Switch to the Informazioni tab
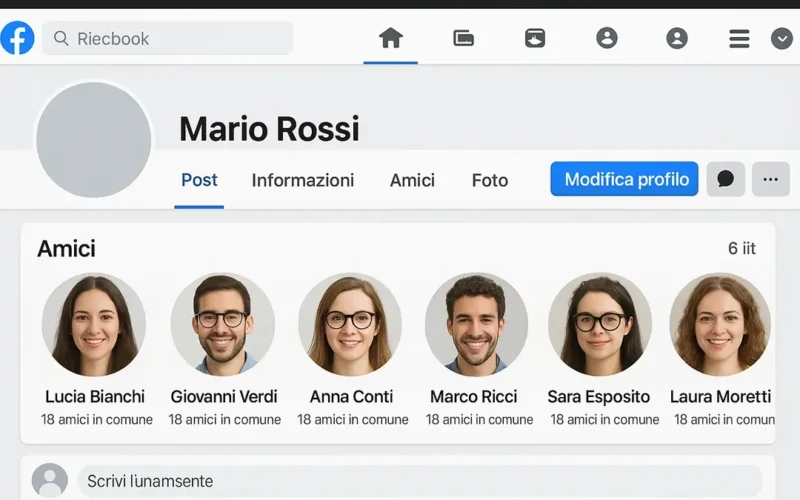This screenshot has width=800, height=500. (x=303, y=180)
